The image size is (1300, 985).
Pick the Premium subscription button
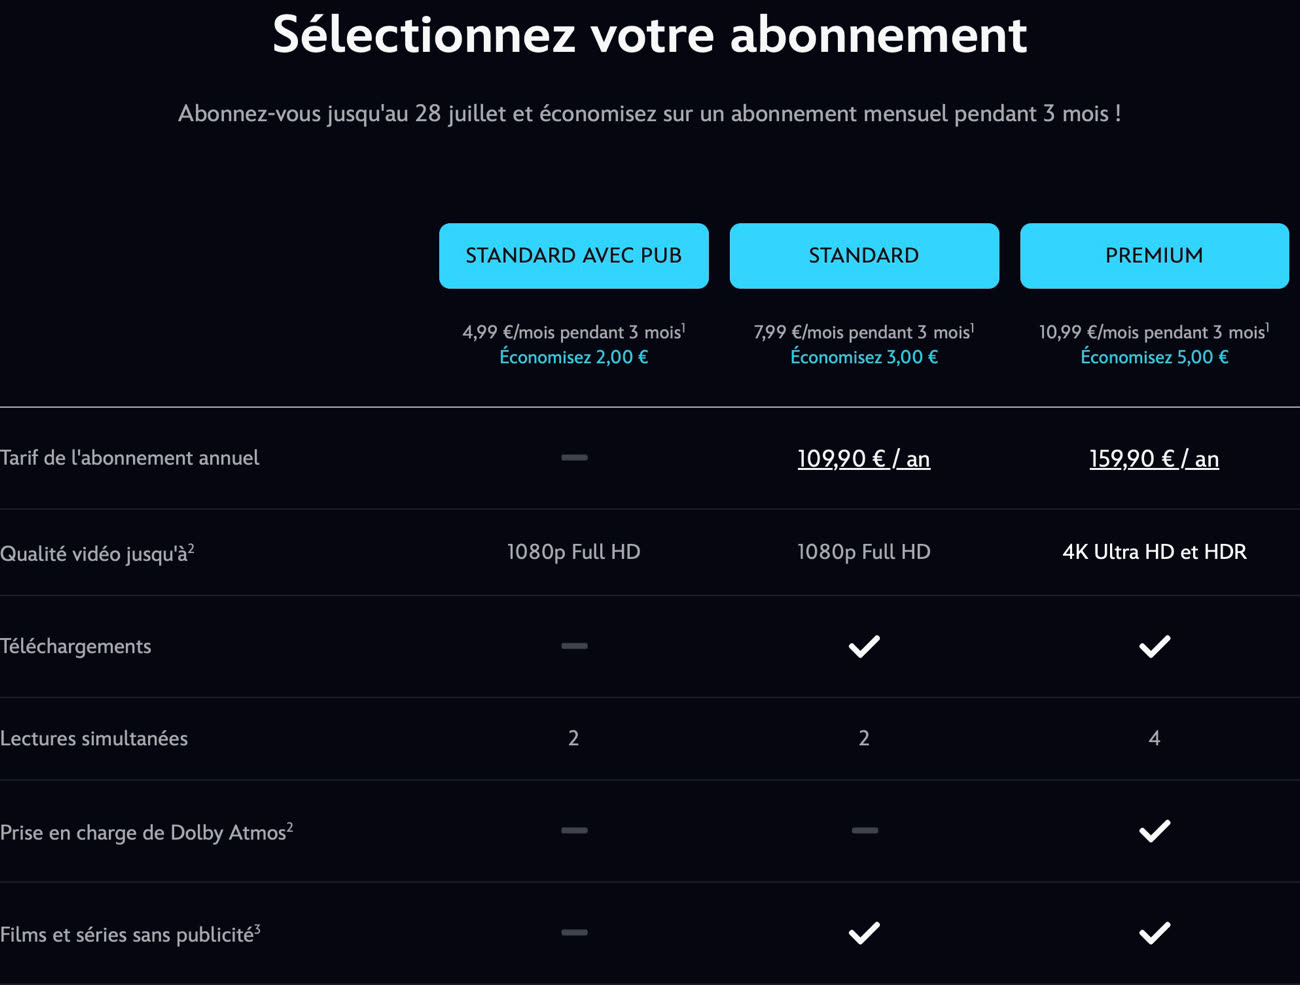click(x=1154, y=256)
